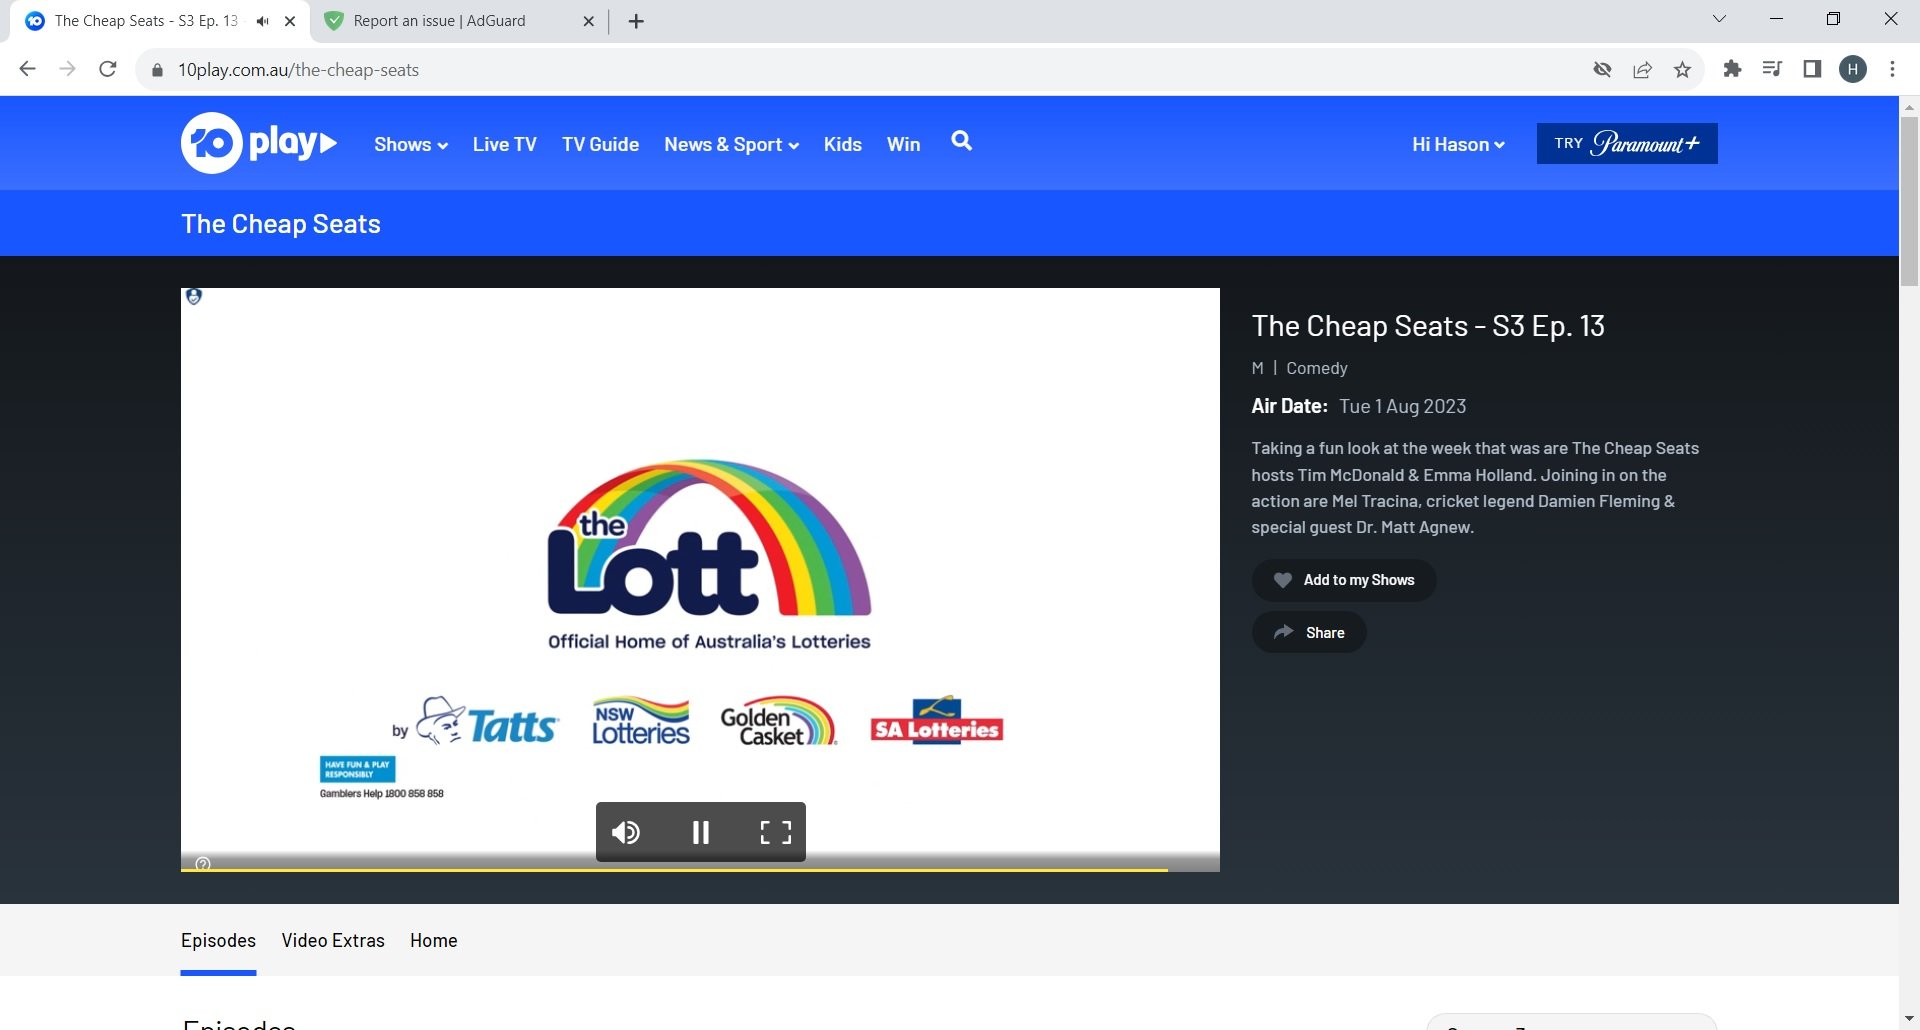Bookmark this page with the star icon

coord(1682,69)
